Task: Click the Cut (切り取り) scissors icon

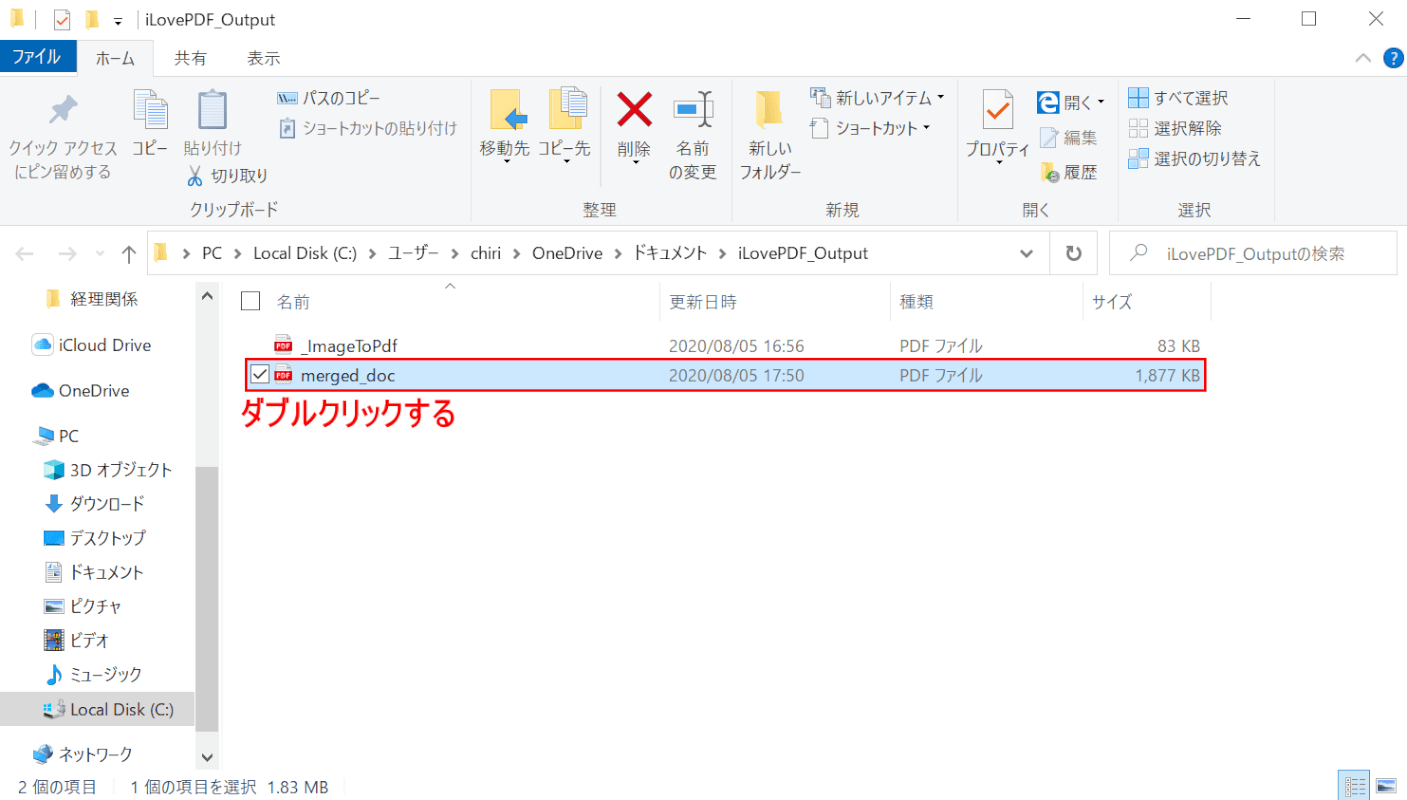Action: coord(196,176)
